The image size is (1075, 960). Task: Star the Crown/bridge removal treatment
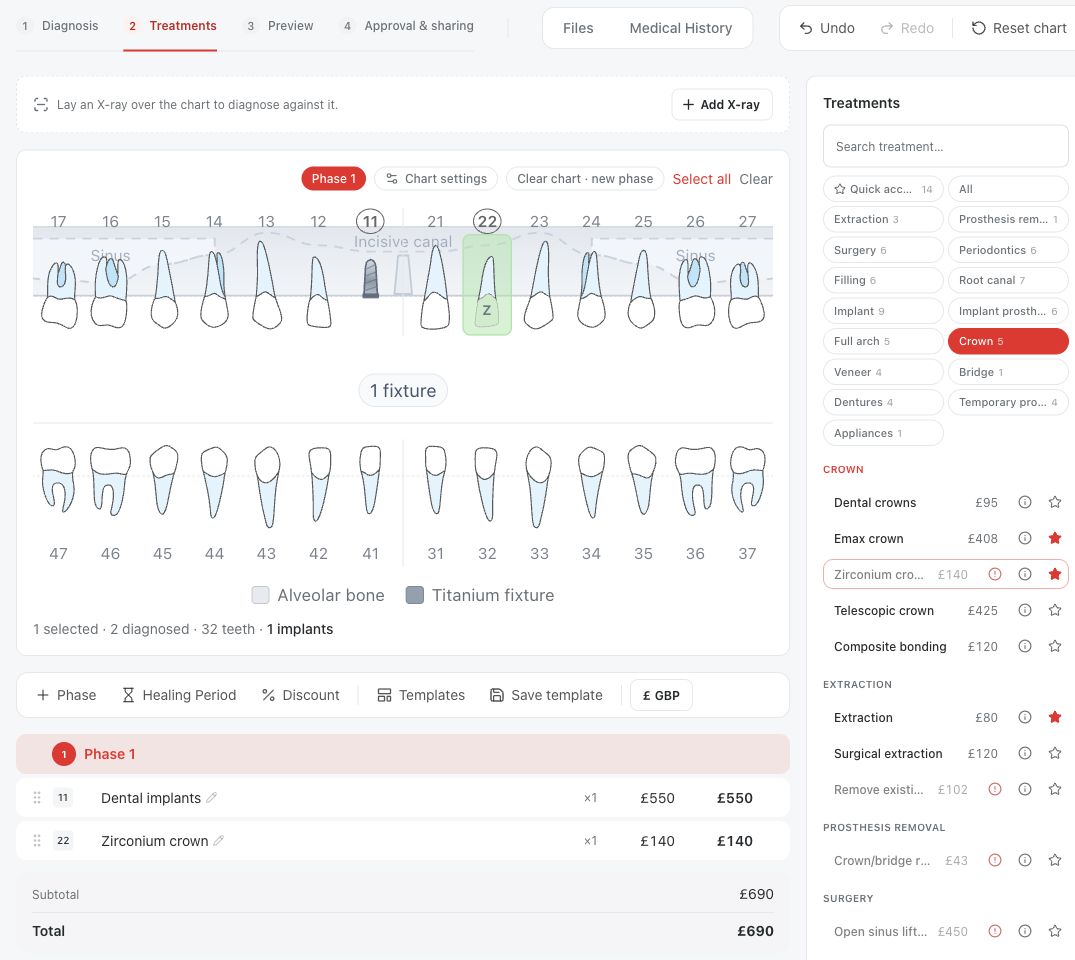(x=1054, y=860)
